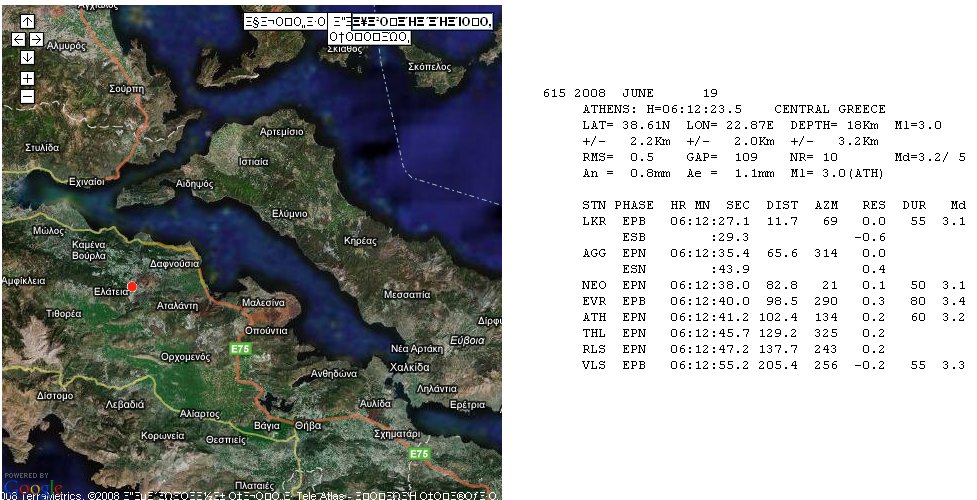Click station code LKR in the table
This screenshot has width=977, height=500.
point(594,221)
